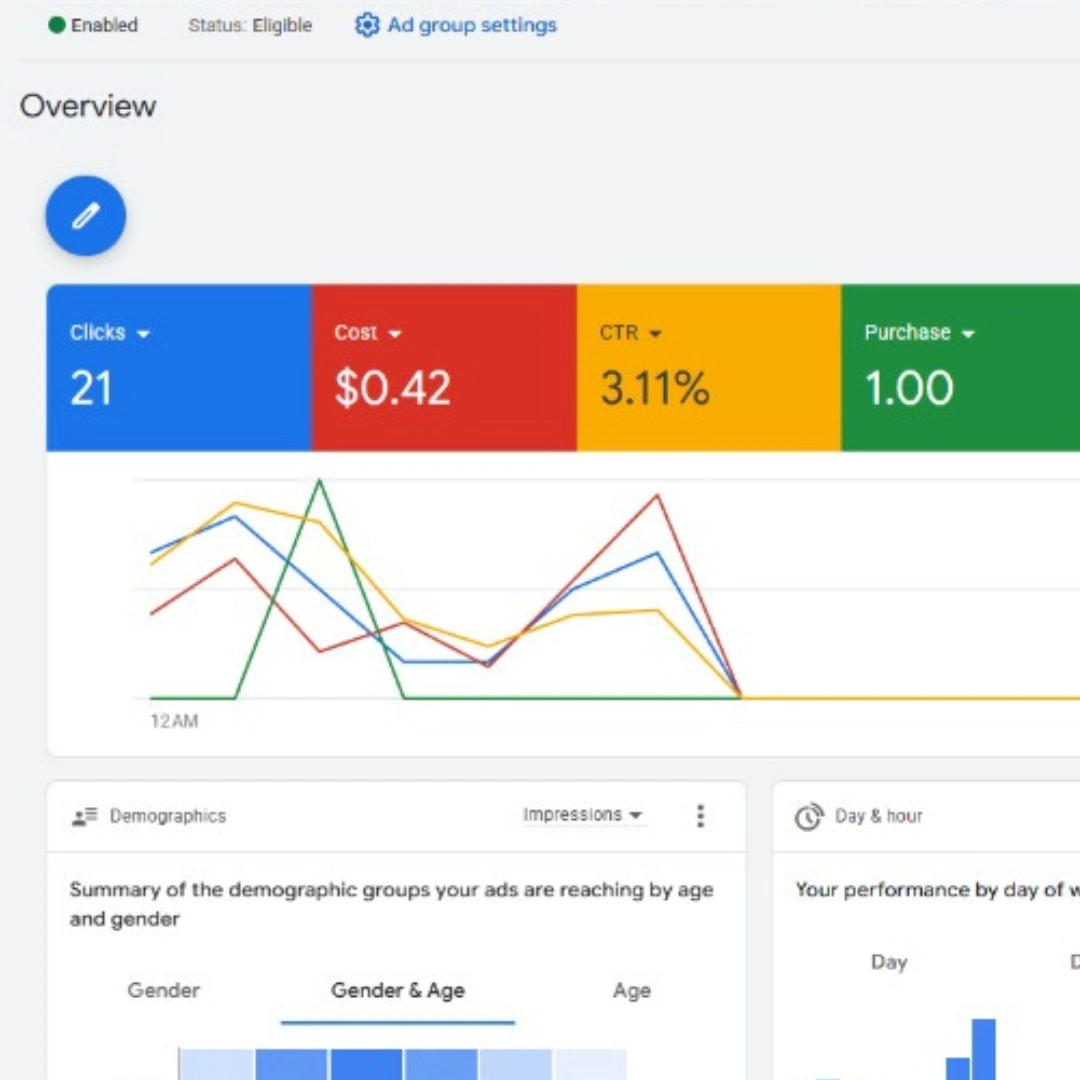This screenshot has height=1080, width=1080.
Task: Select the Gender & Age tab
Action: pos(397,991)
